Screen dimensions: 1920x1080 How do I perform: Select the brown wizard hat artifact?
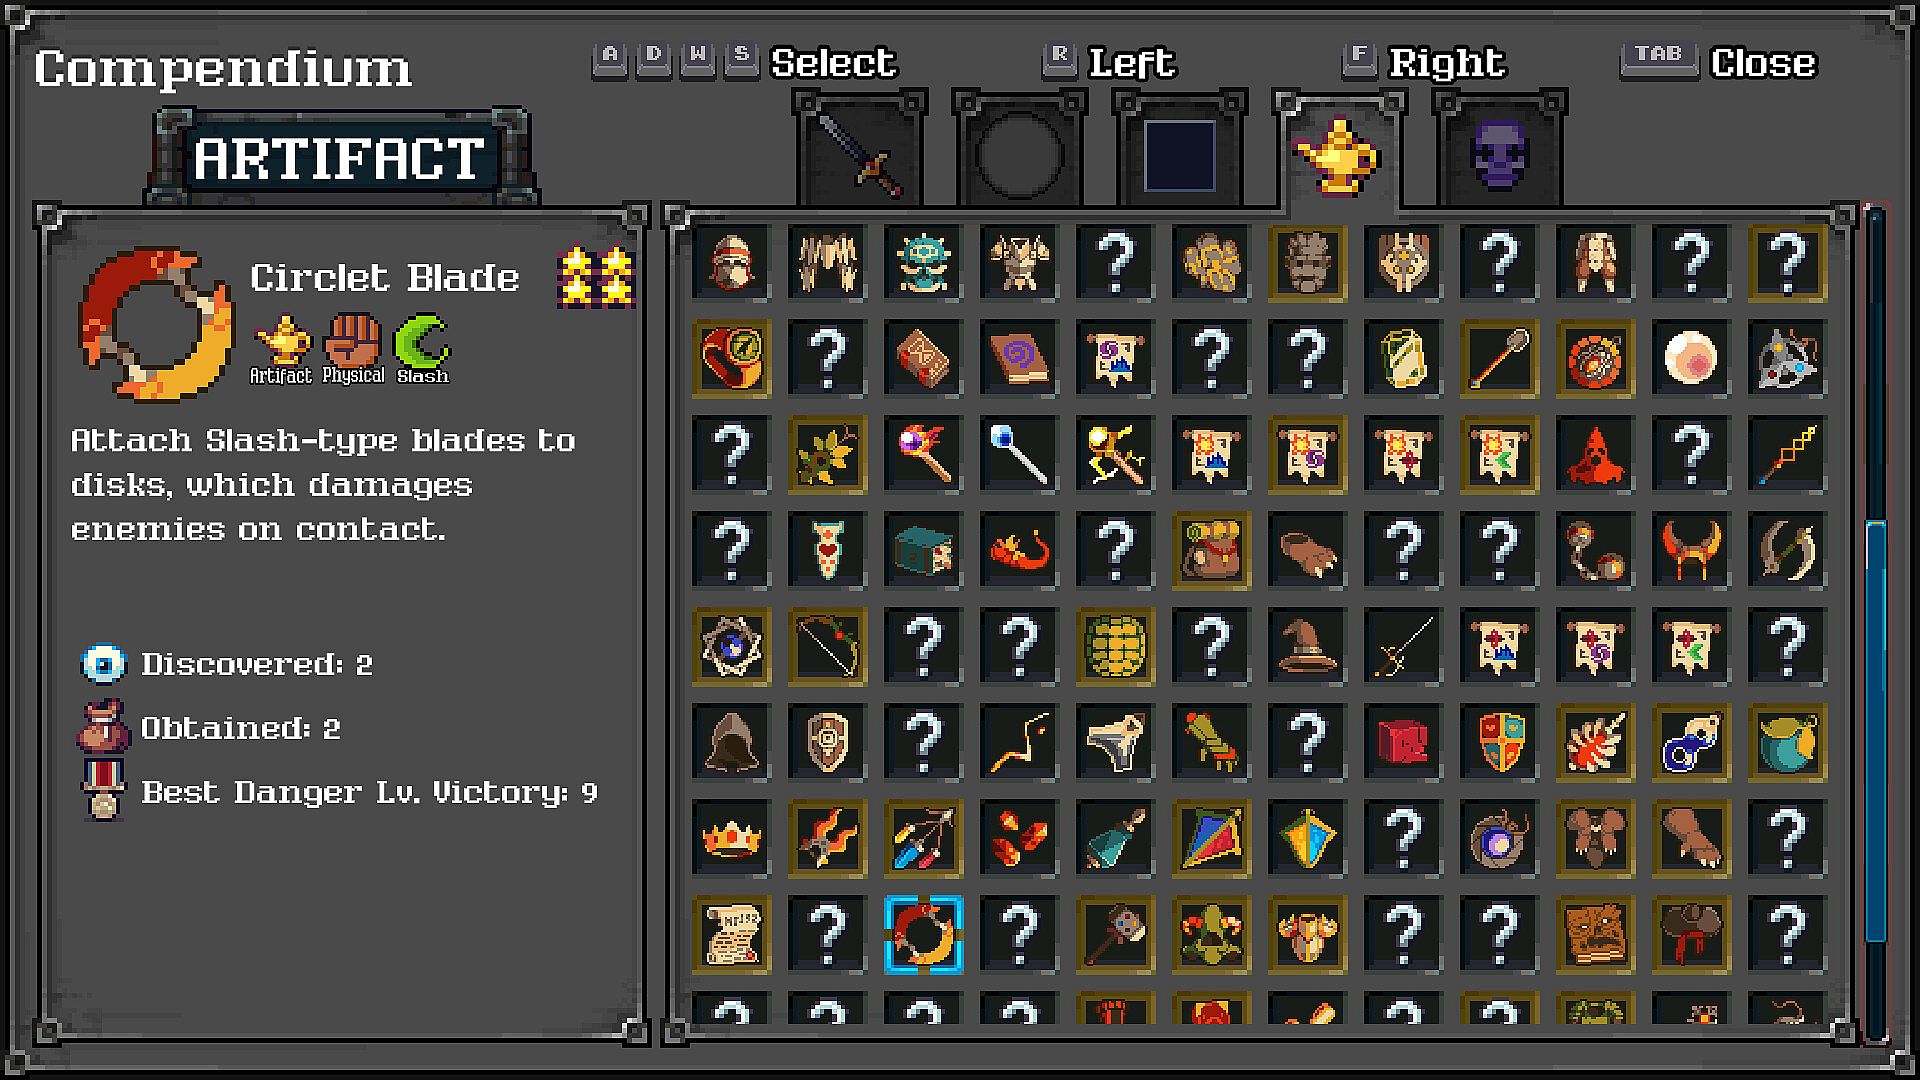point(1307,646)
